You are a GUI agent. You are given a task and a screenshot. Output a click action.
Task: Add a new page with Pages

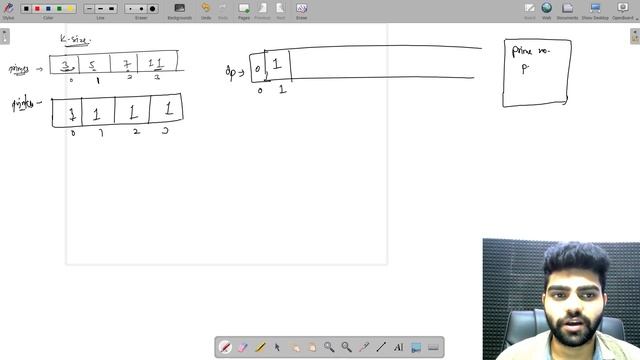pyautogui.click(x=244, y=11)
